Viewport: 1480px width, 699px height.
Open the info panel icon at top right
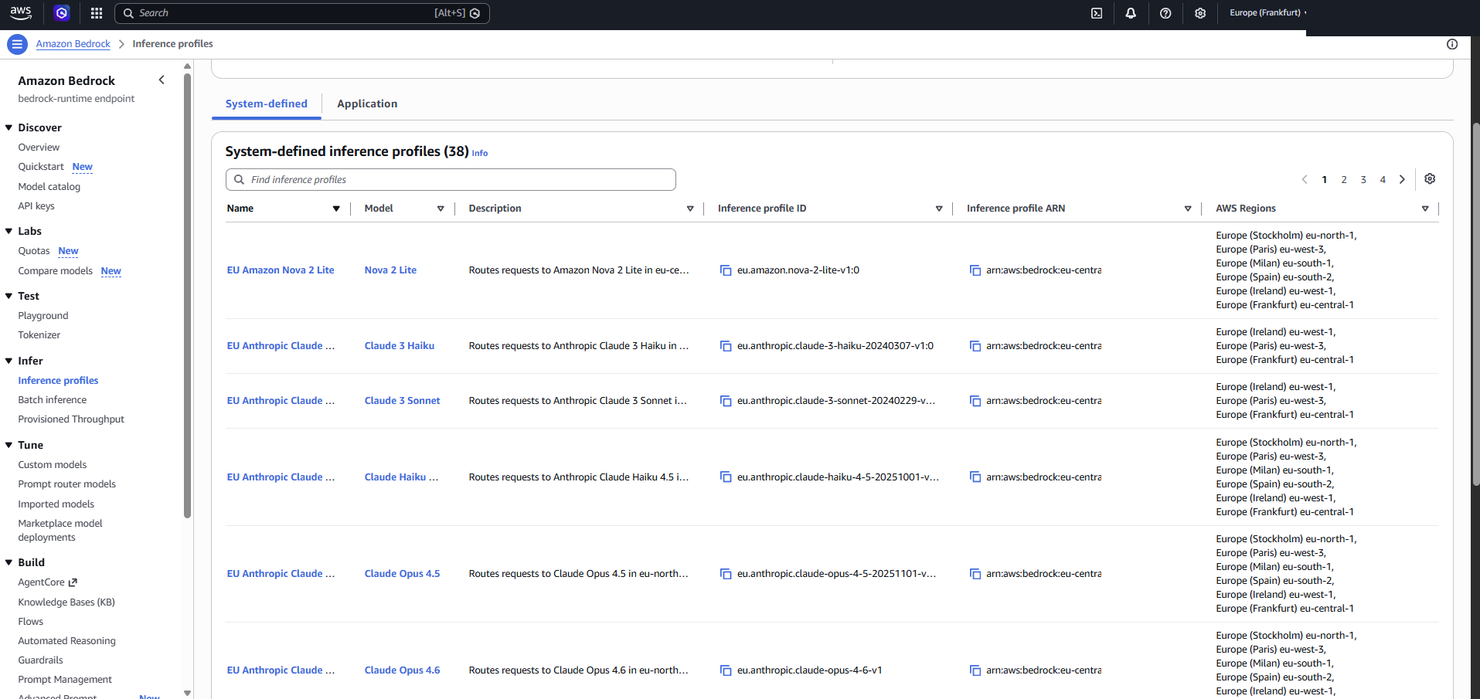(x=1452, y=44)
